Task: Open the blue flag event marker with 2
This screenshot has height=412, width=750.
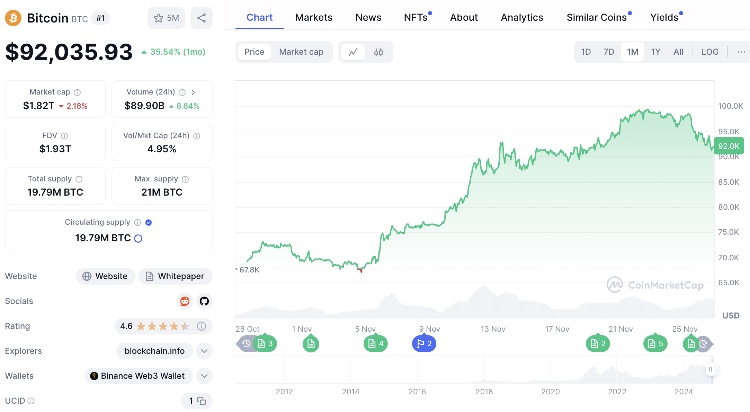Action: click(424, 344)
